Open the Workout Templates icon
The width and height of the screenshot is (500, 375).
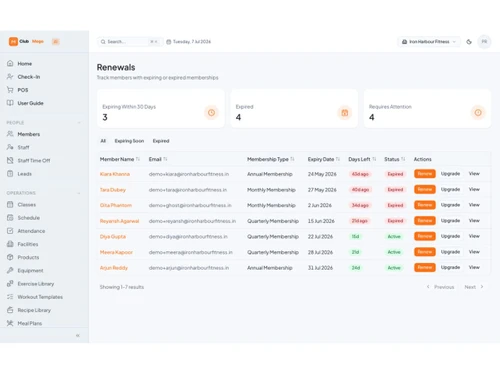(x=10, y=297)
